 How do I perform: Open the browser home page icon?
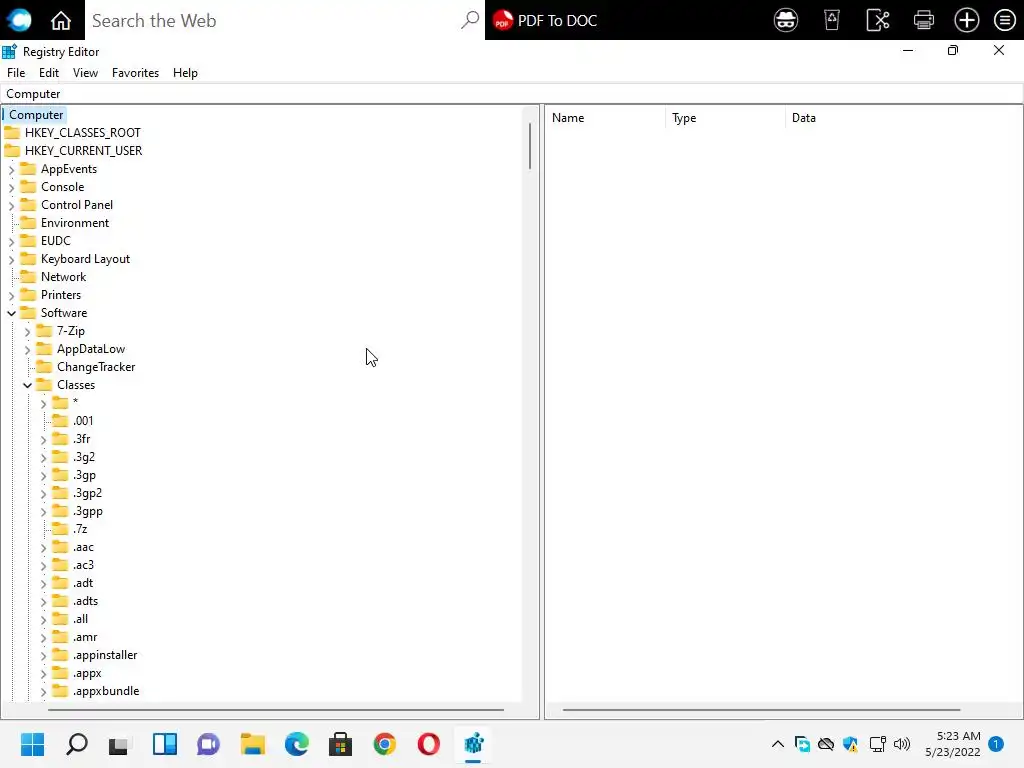61,20
